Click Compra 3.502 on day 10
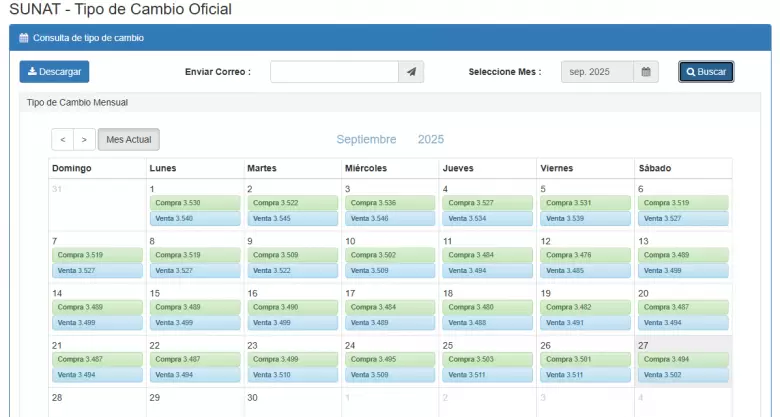This screenshot has width=780, height=417. pyautogui.click(x=390, y=255)
